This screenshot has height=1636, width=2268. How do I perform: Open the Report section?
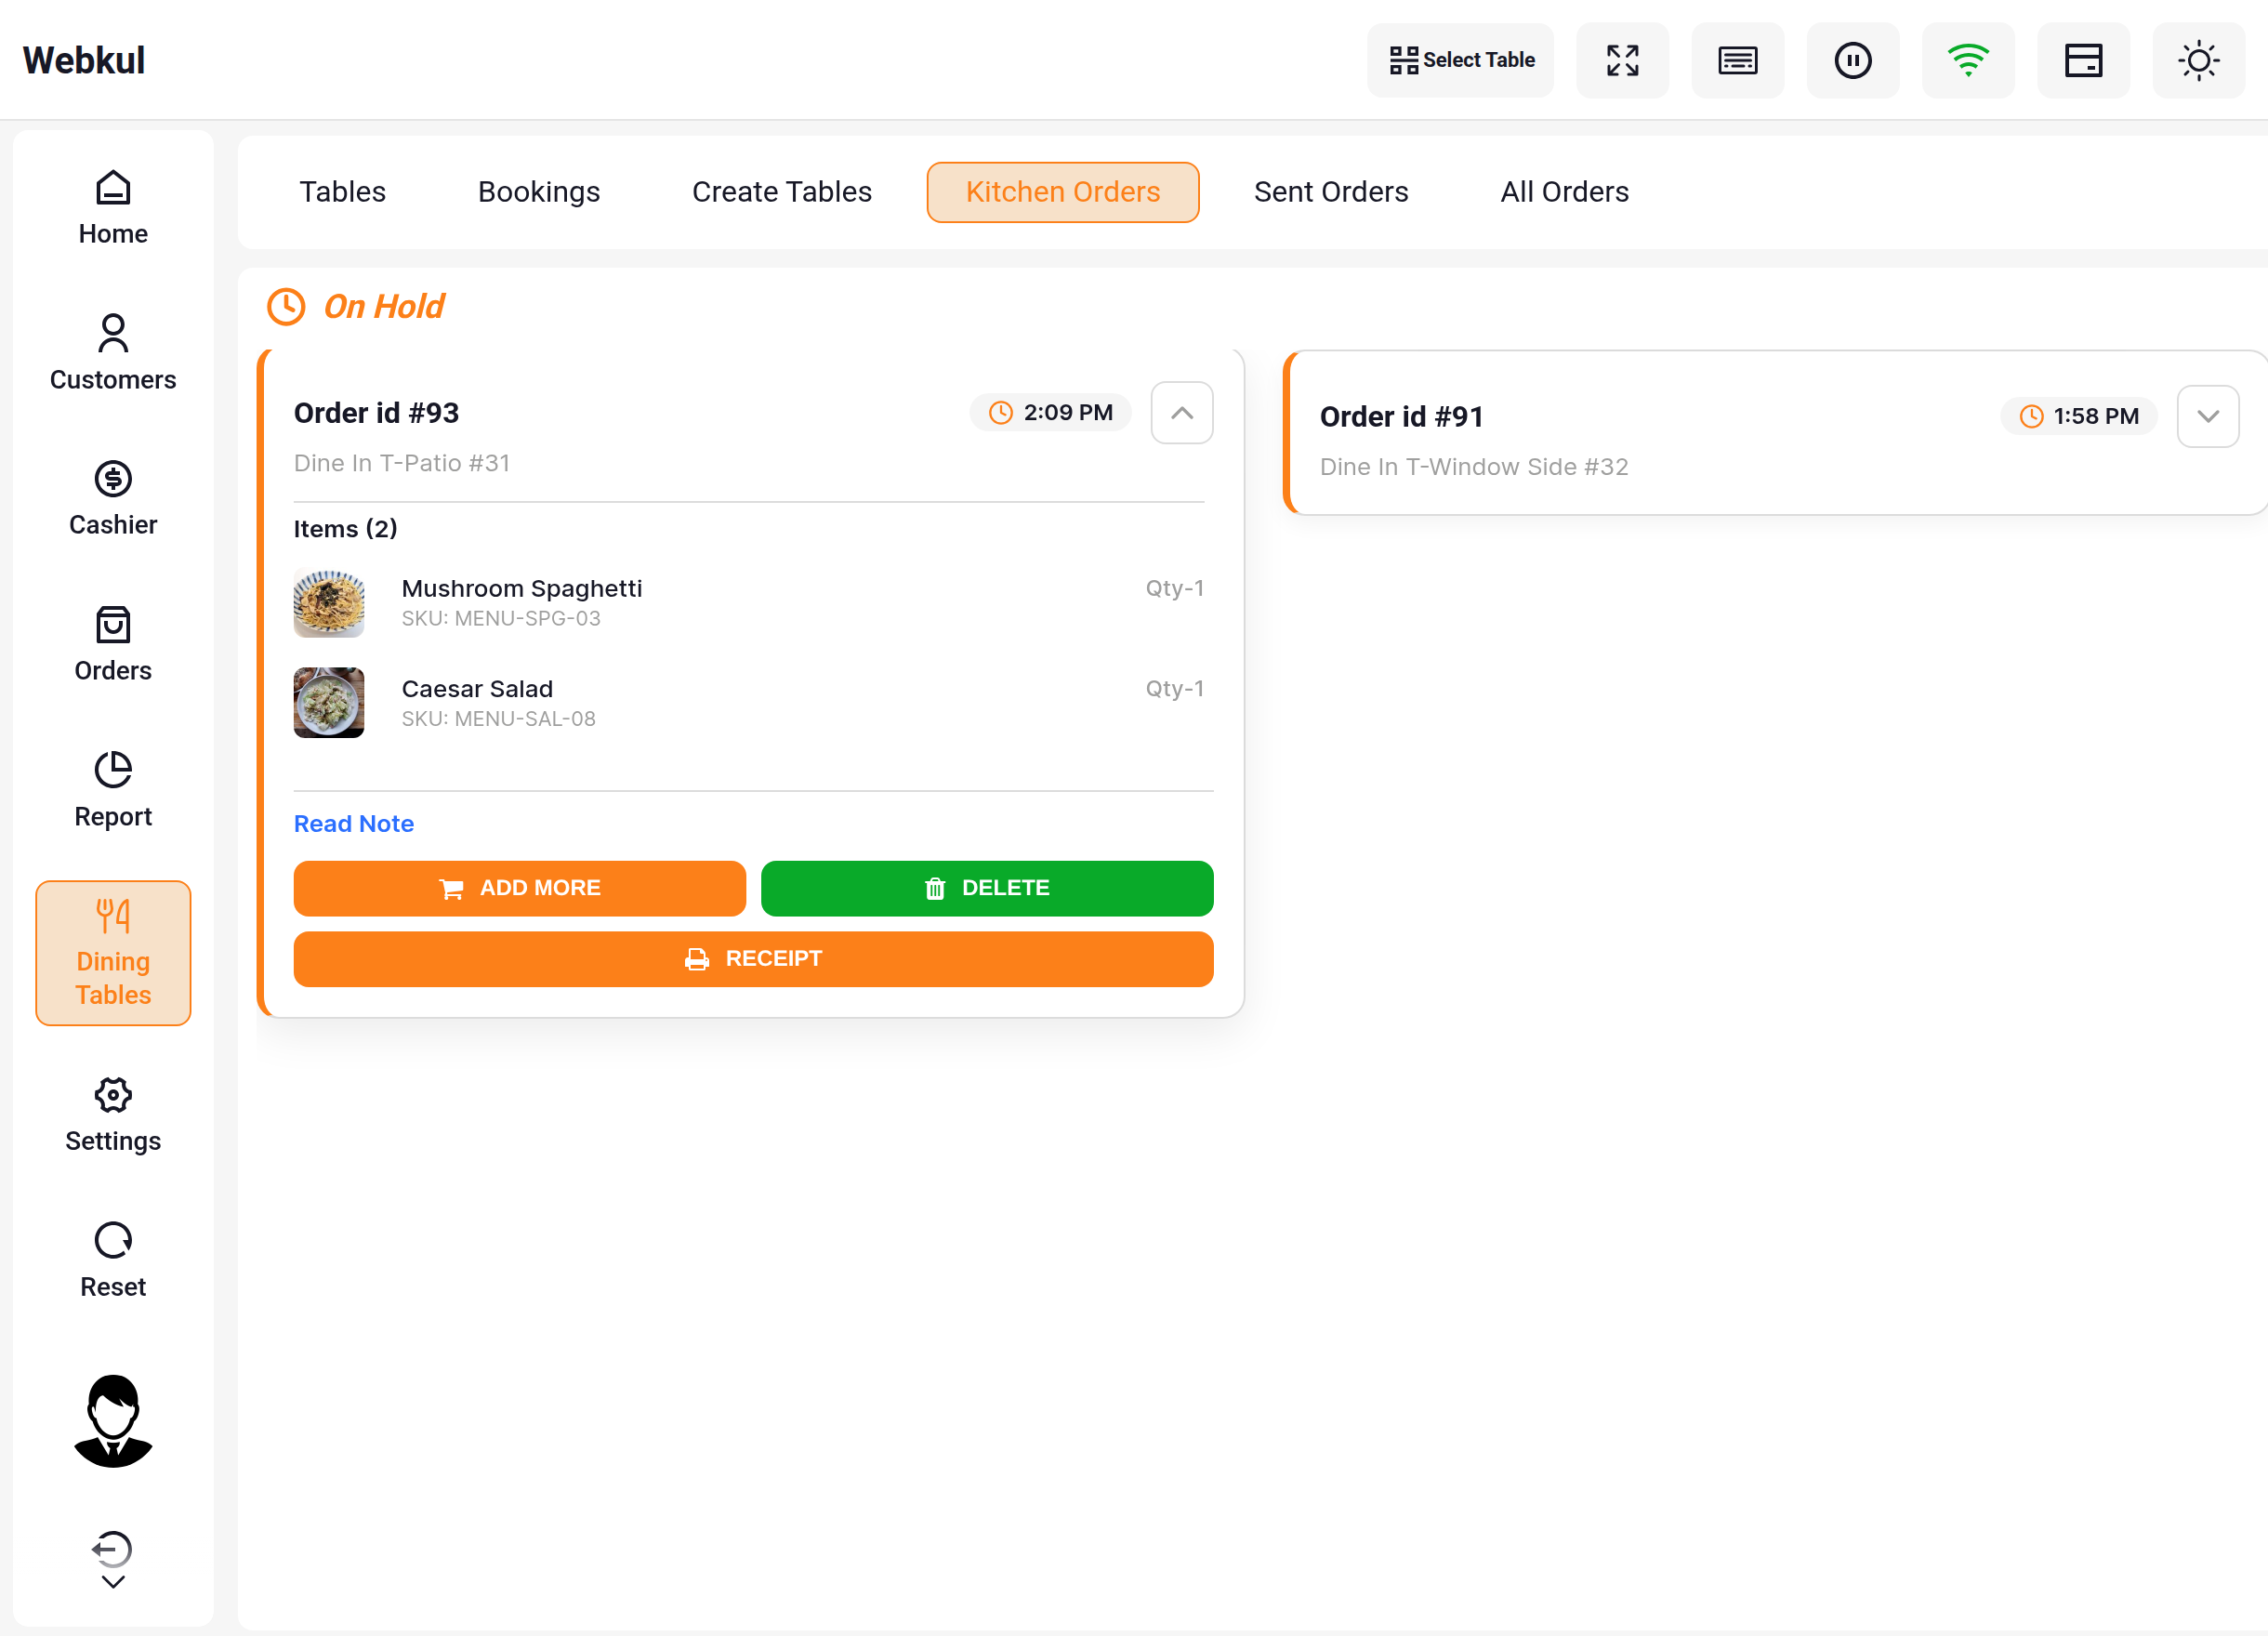point(113,790)
